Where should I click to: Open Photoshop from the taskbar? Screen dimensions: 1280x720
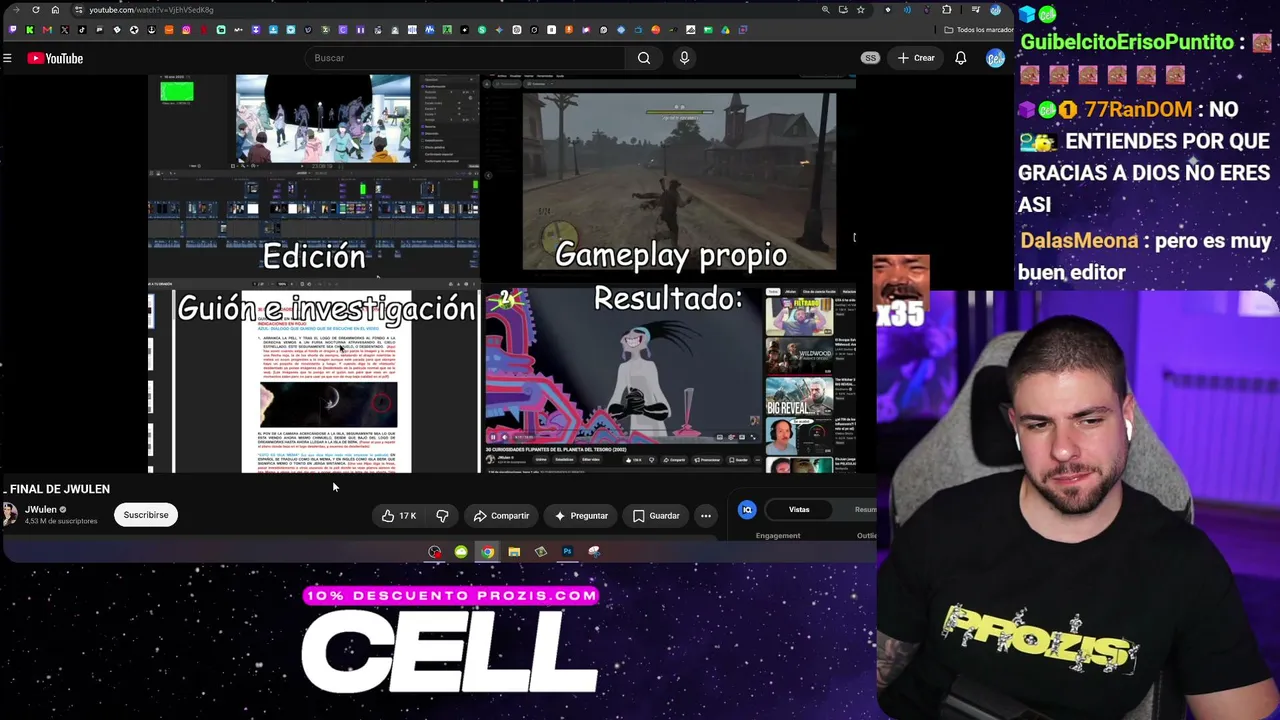pyautogui.click(x=567, y=552)
